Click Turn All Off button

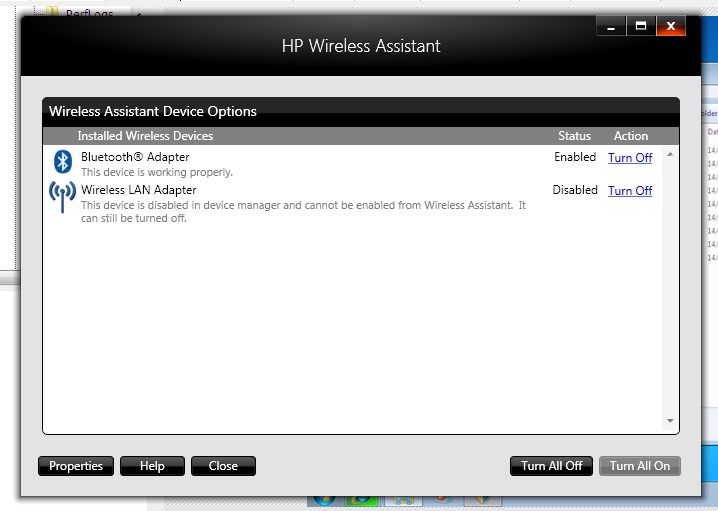pos(551,466)
